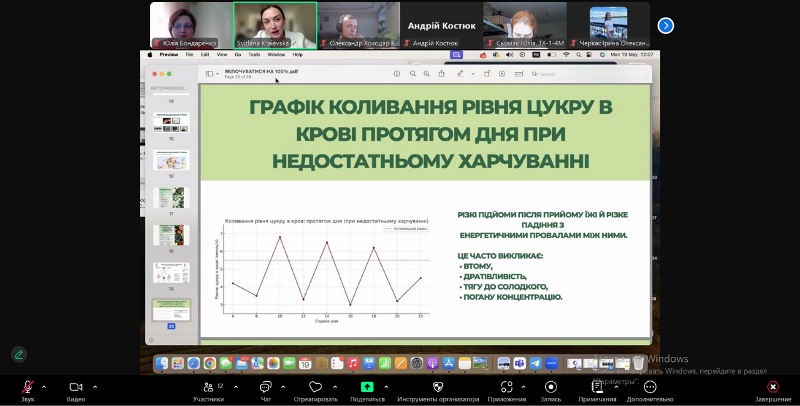Click the Preview search field

pyautogui.click(x=589, y=74)
